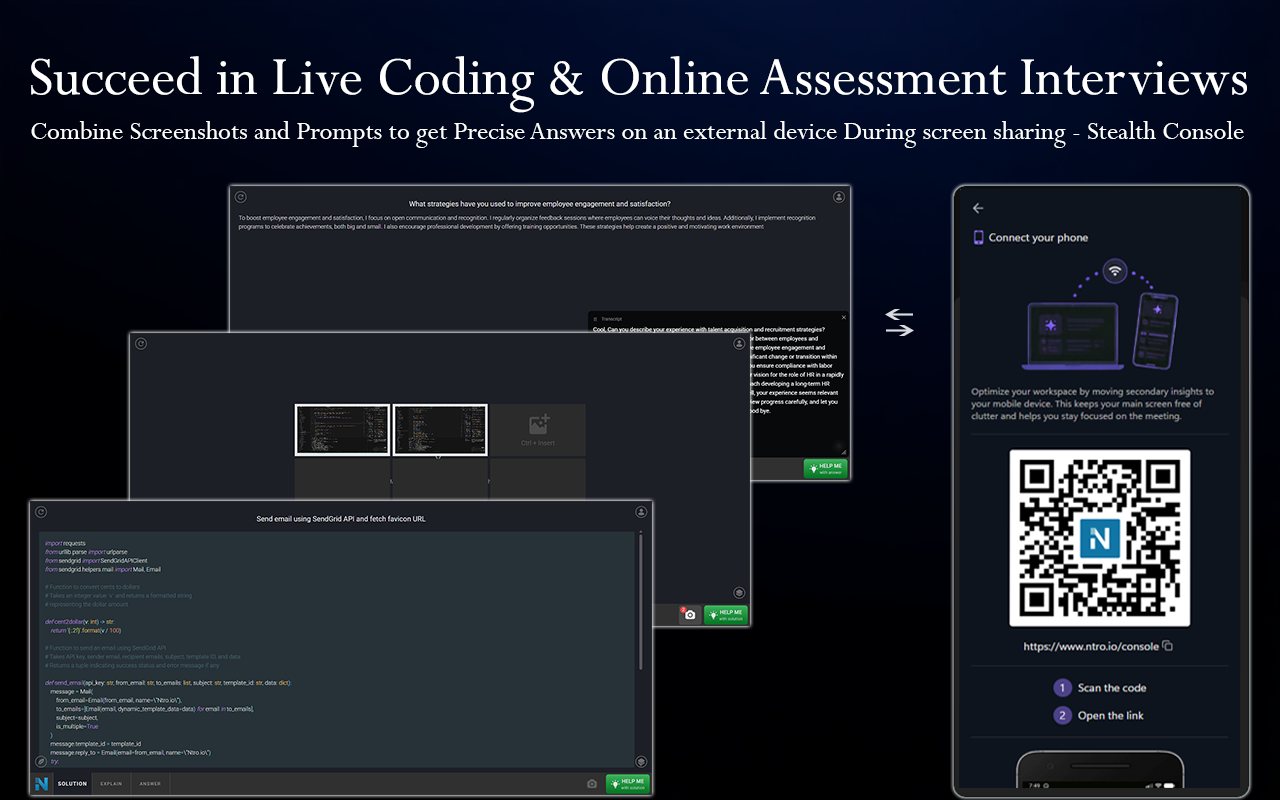The height and width of the screenshot is (800, 1280).
Task: Switch to the EXPLAIN tab
Action: (x=111, y=784)
